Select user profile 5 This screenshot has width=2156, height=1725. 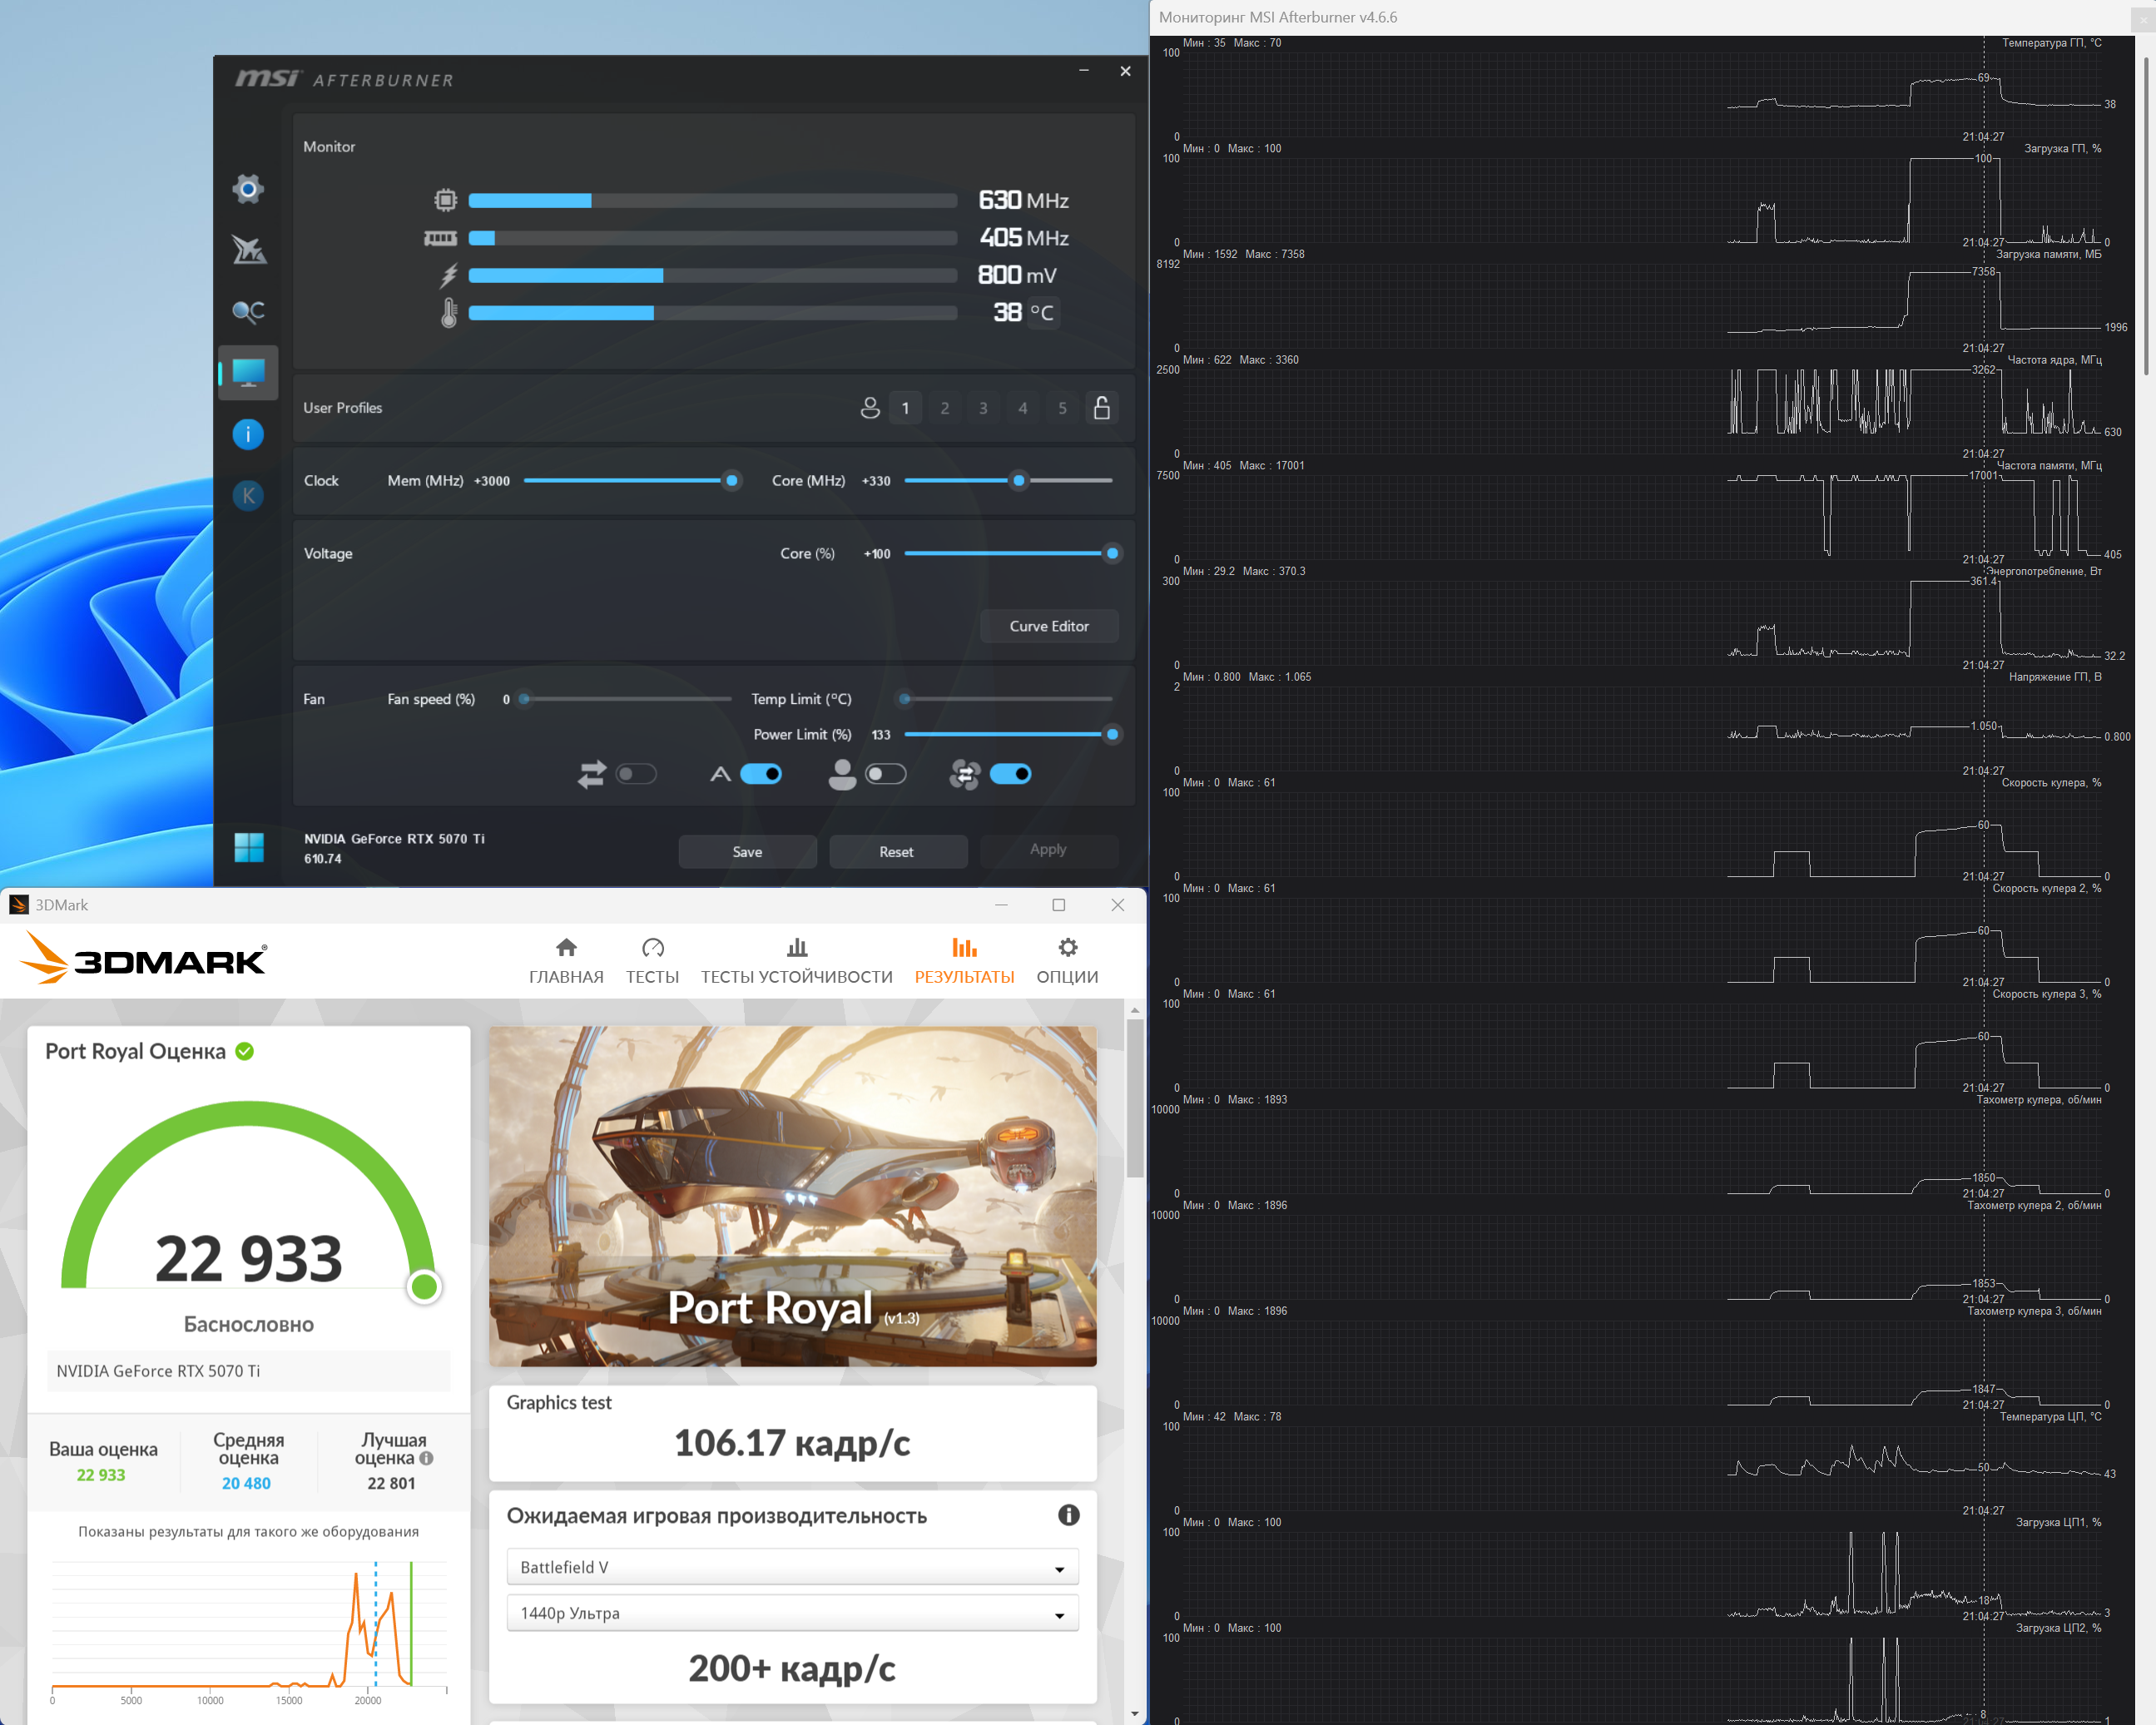tap(1062, 408)
